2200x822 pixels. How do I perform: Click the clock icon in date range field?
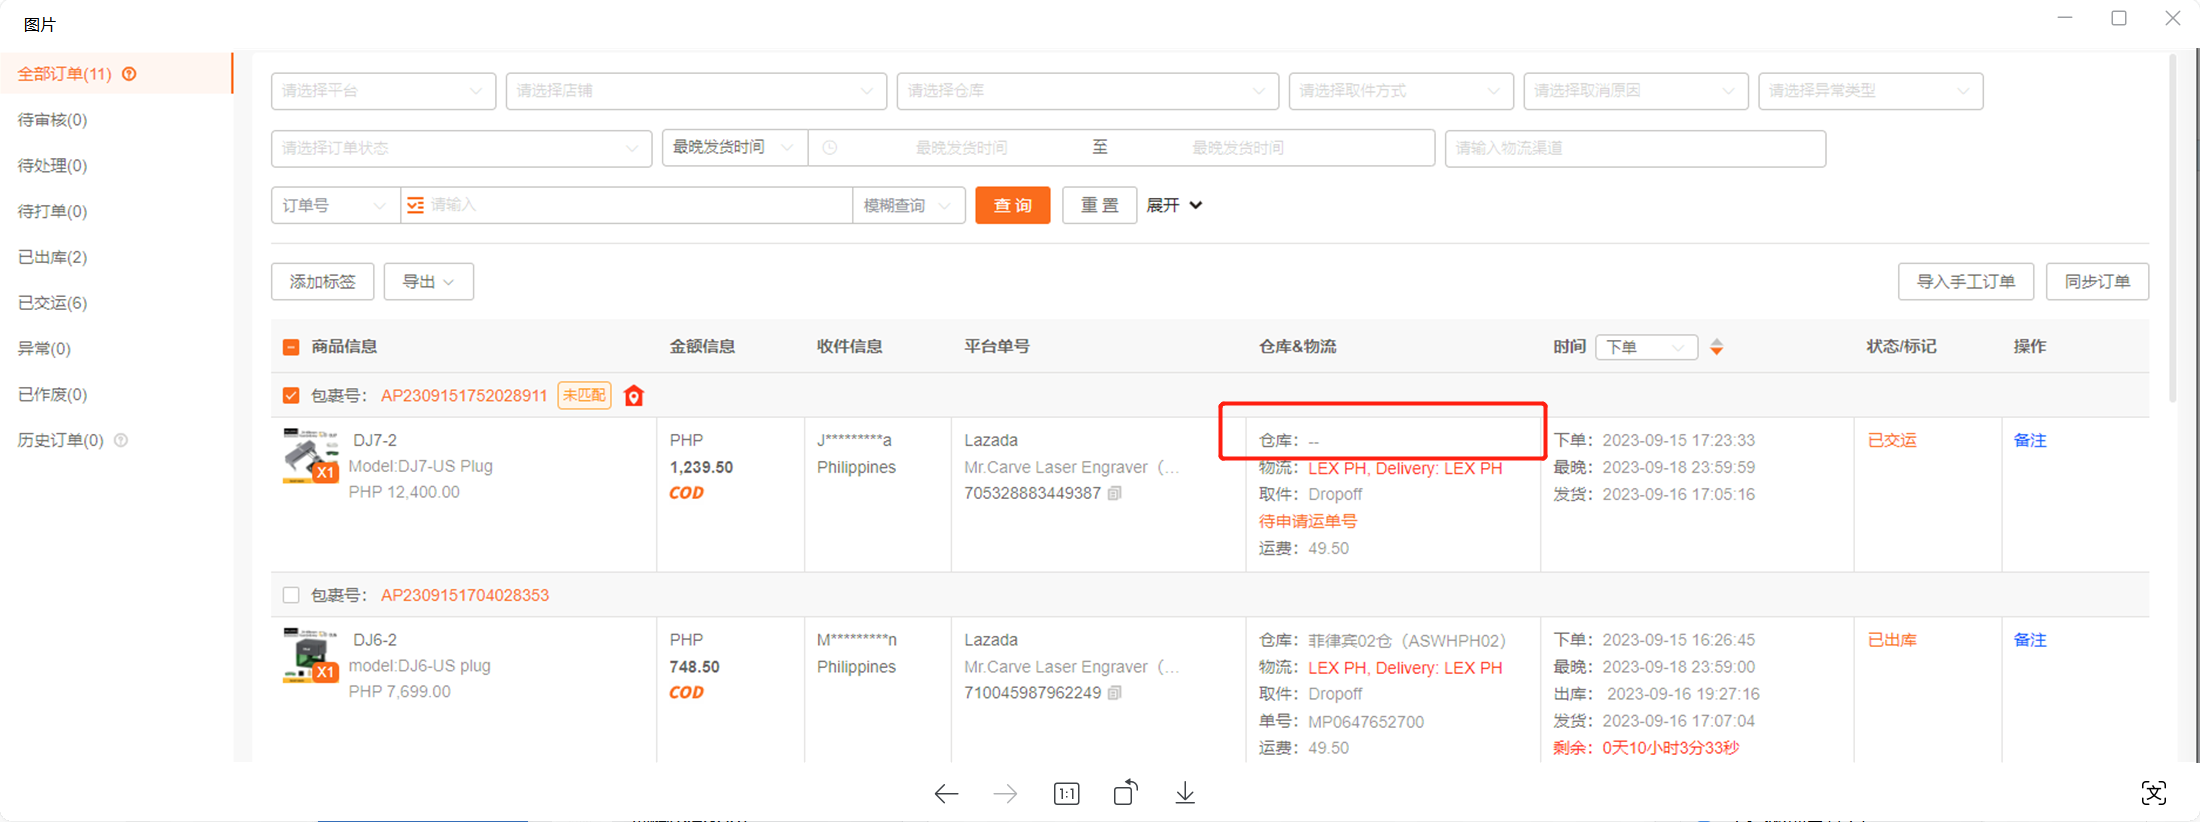(830, 148)
